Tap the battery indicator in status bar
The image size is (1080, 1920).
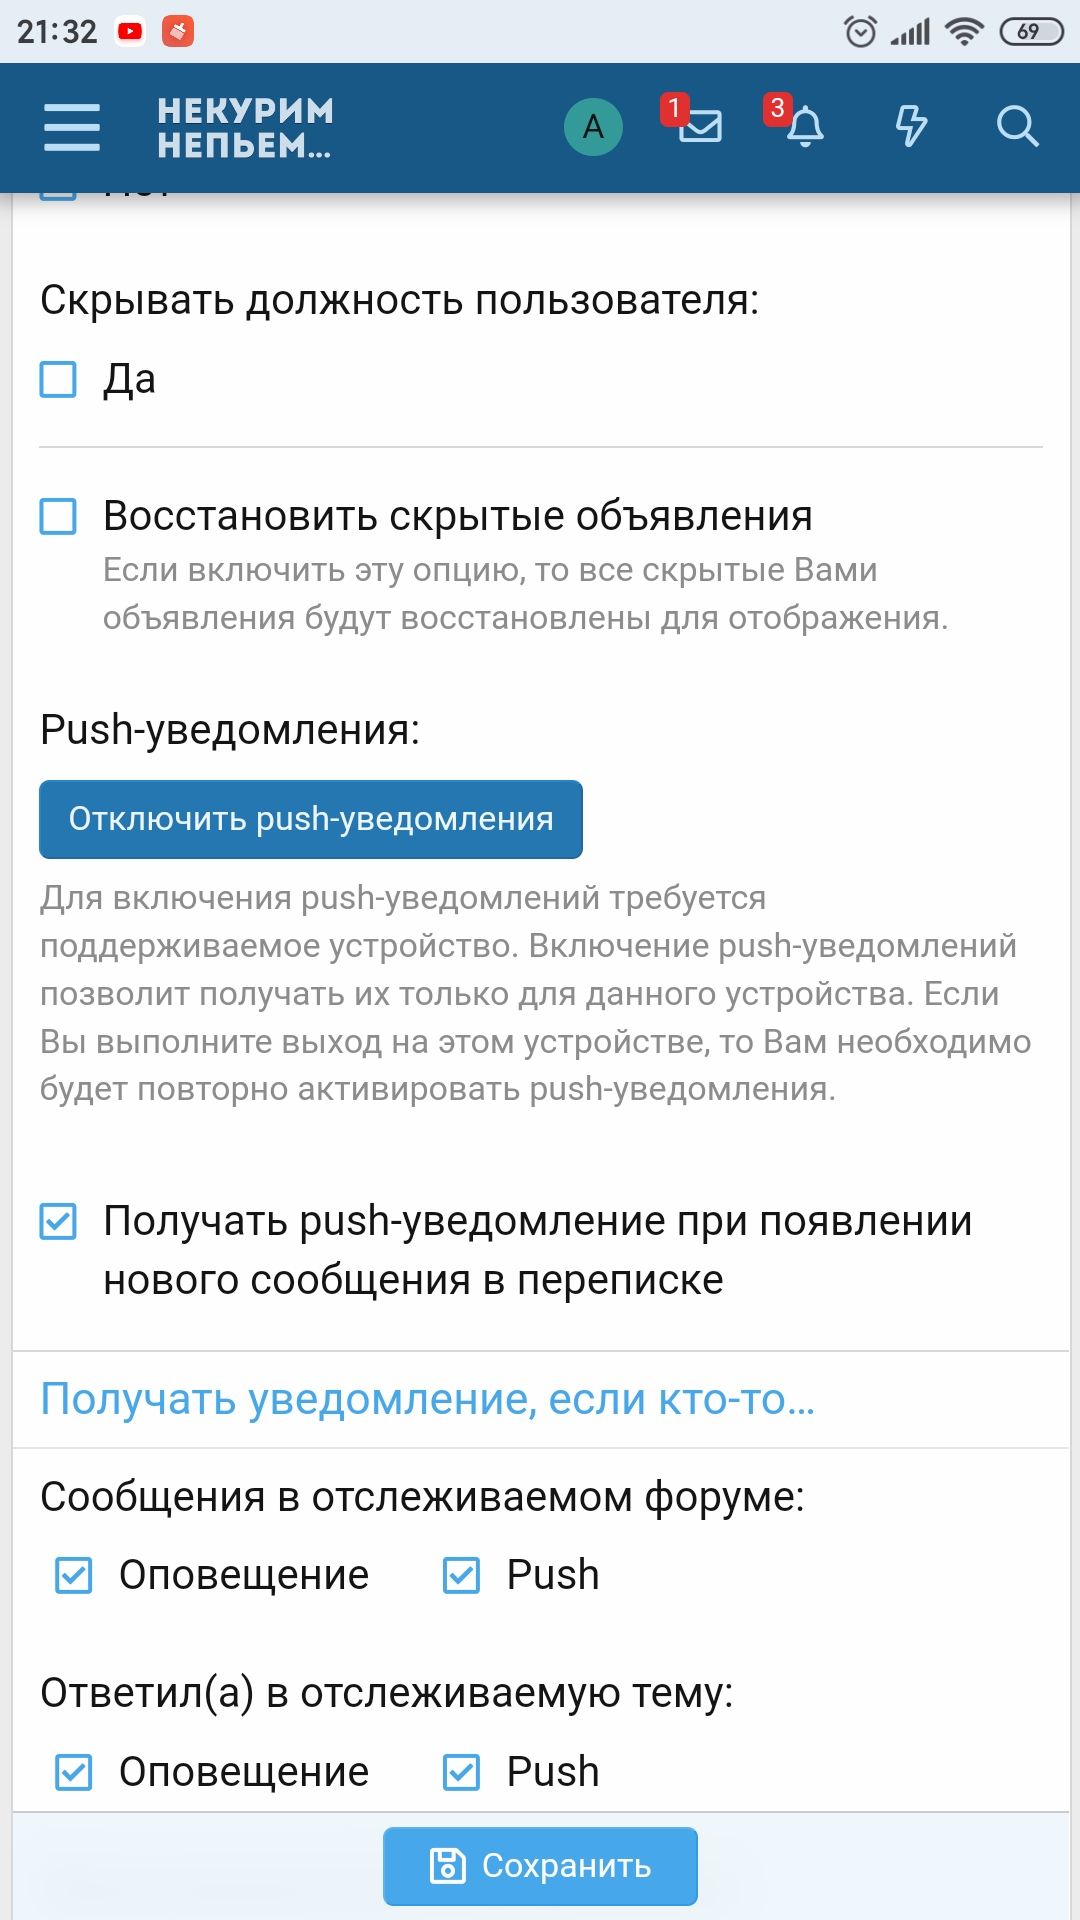tap(1031, 32)
